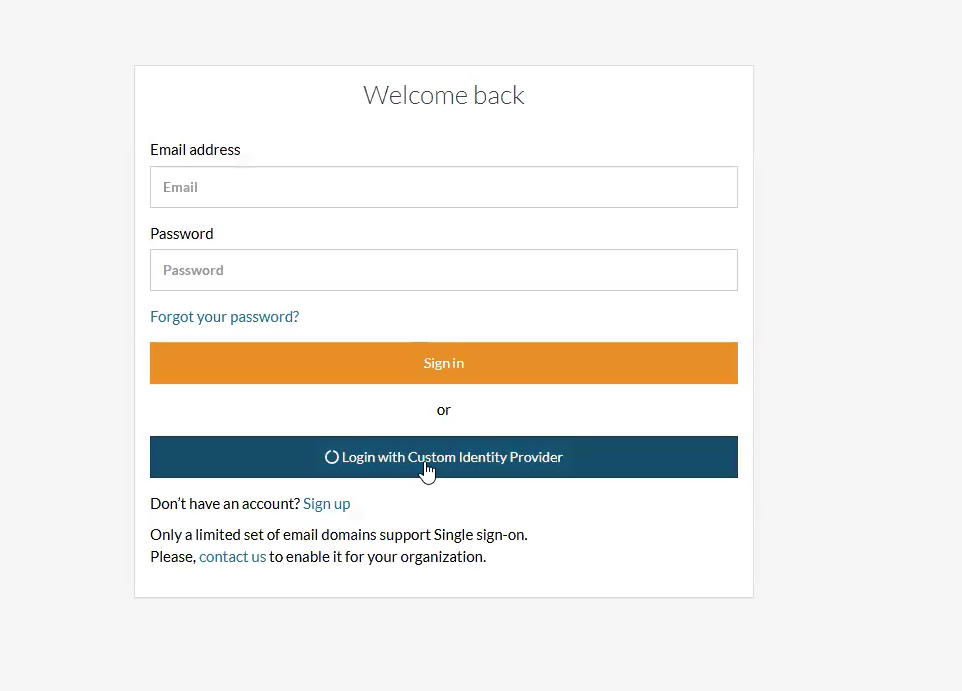Open the Forgot your password link
Image resolution: width=962 pixels, height=691 pixels.
pyautogui.click(x=224, y=317)
